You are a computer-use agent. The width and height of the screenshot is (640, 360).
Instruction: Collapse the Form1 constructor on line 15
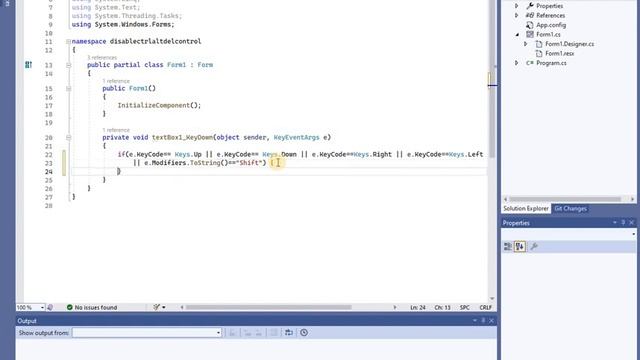pyautogui.click(x=68, y=88)
